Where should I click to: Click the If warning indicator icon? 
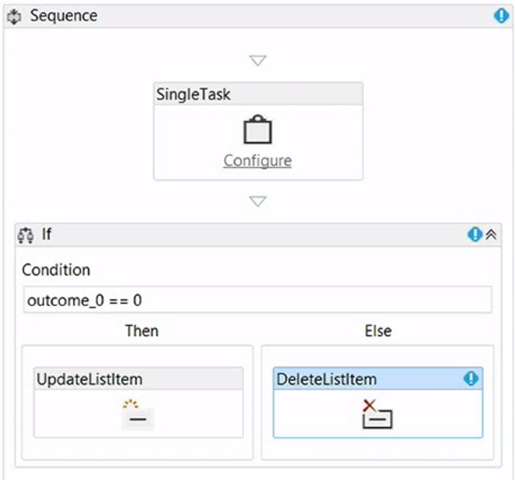pos(475,234)
